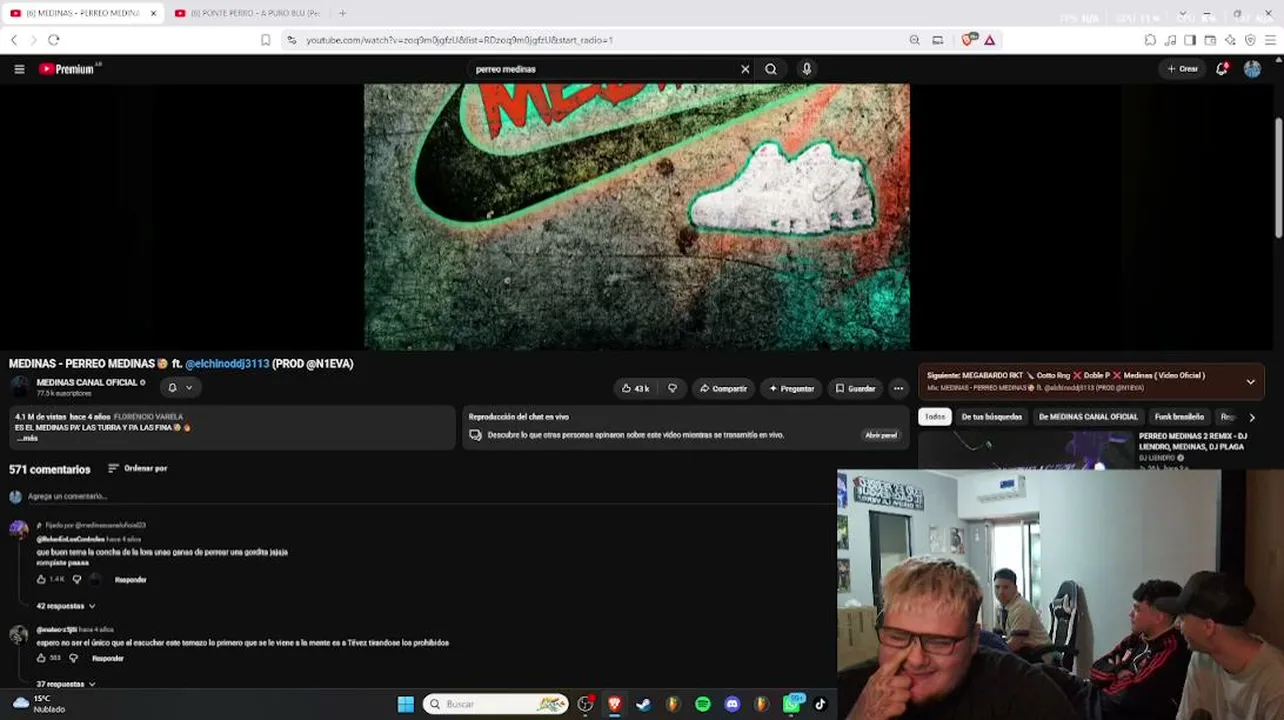The width and height of the screenshot is (1284, 720).
Task: Open the YouTube notifications bell
Action: click(1222, 69)
